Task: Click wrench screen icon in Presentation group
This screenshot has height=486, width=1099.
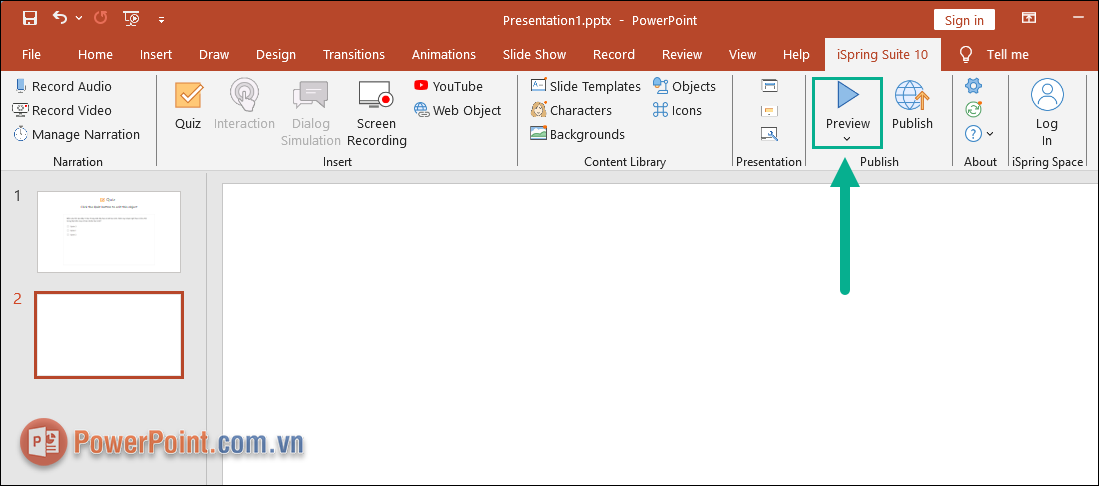Action: 769,134
